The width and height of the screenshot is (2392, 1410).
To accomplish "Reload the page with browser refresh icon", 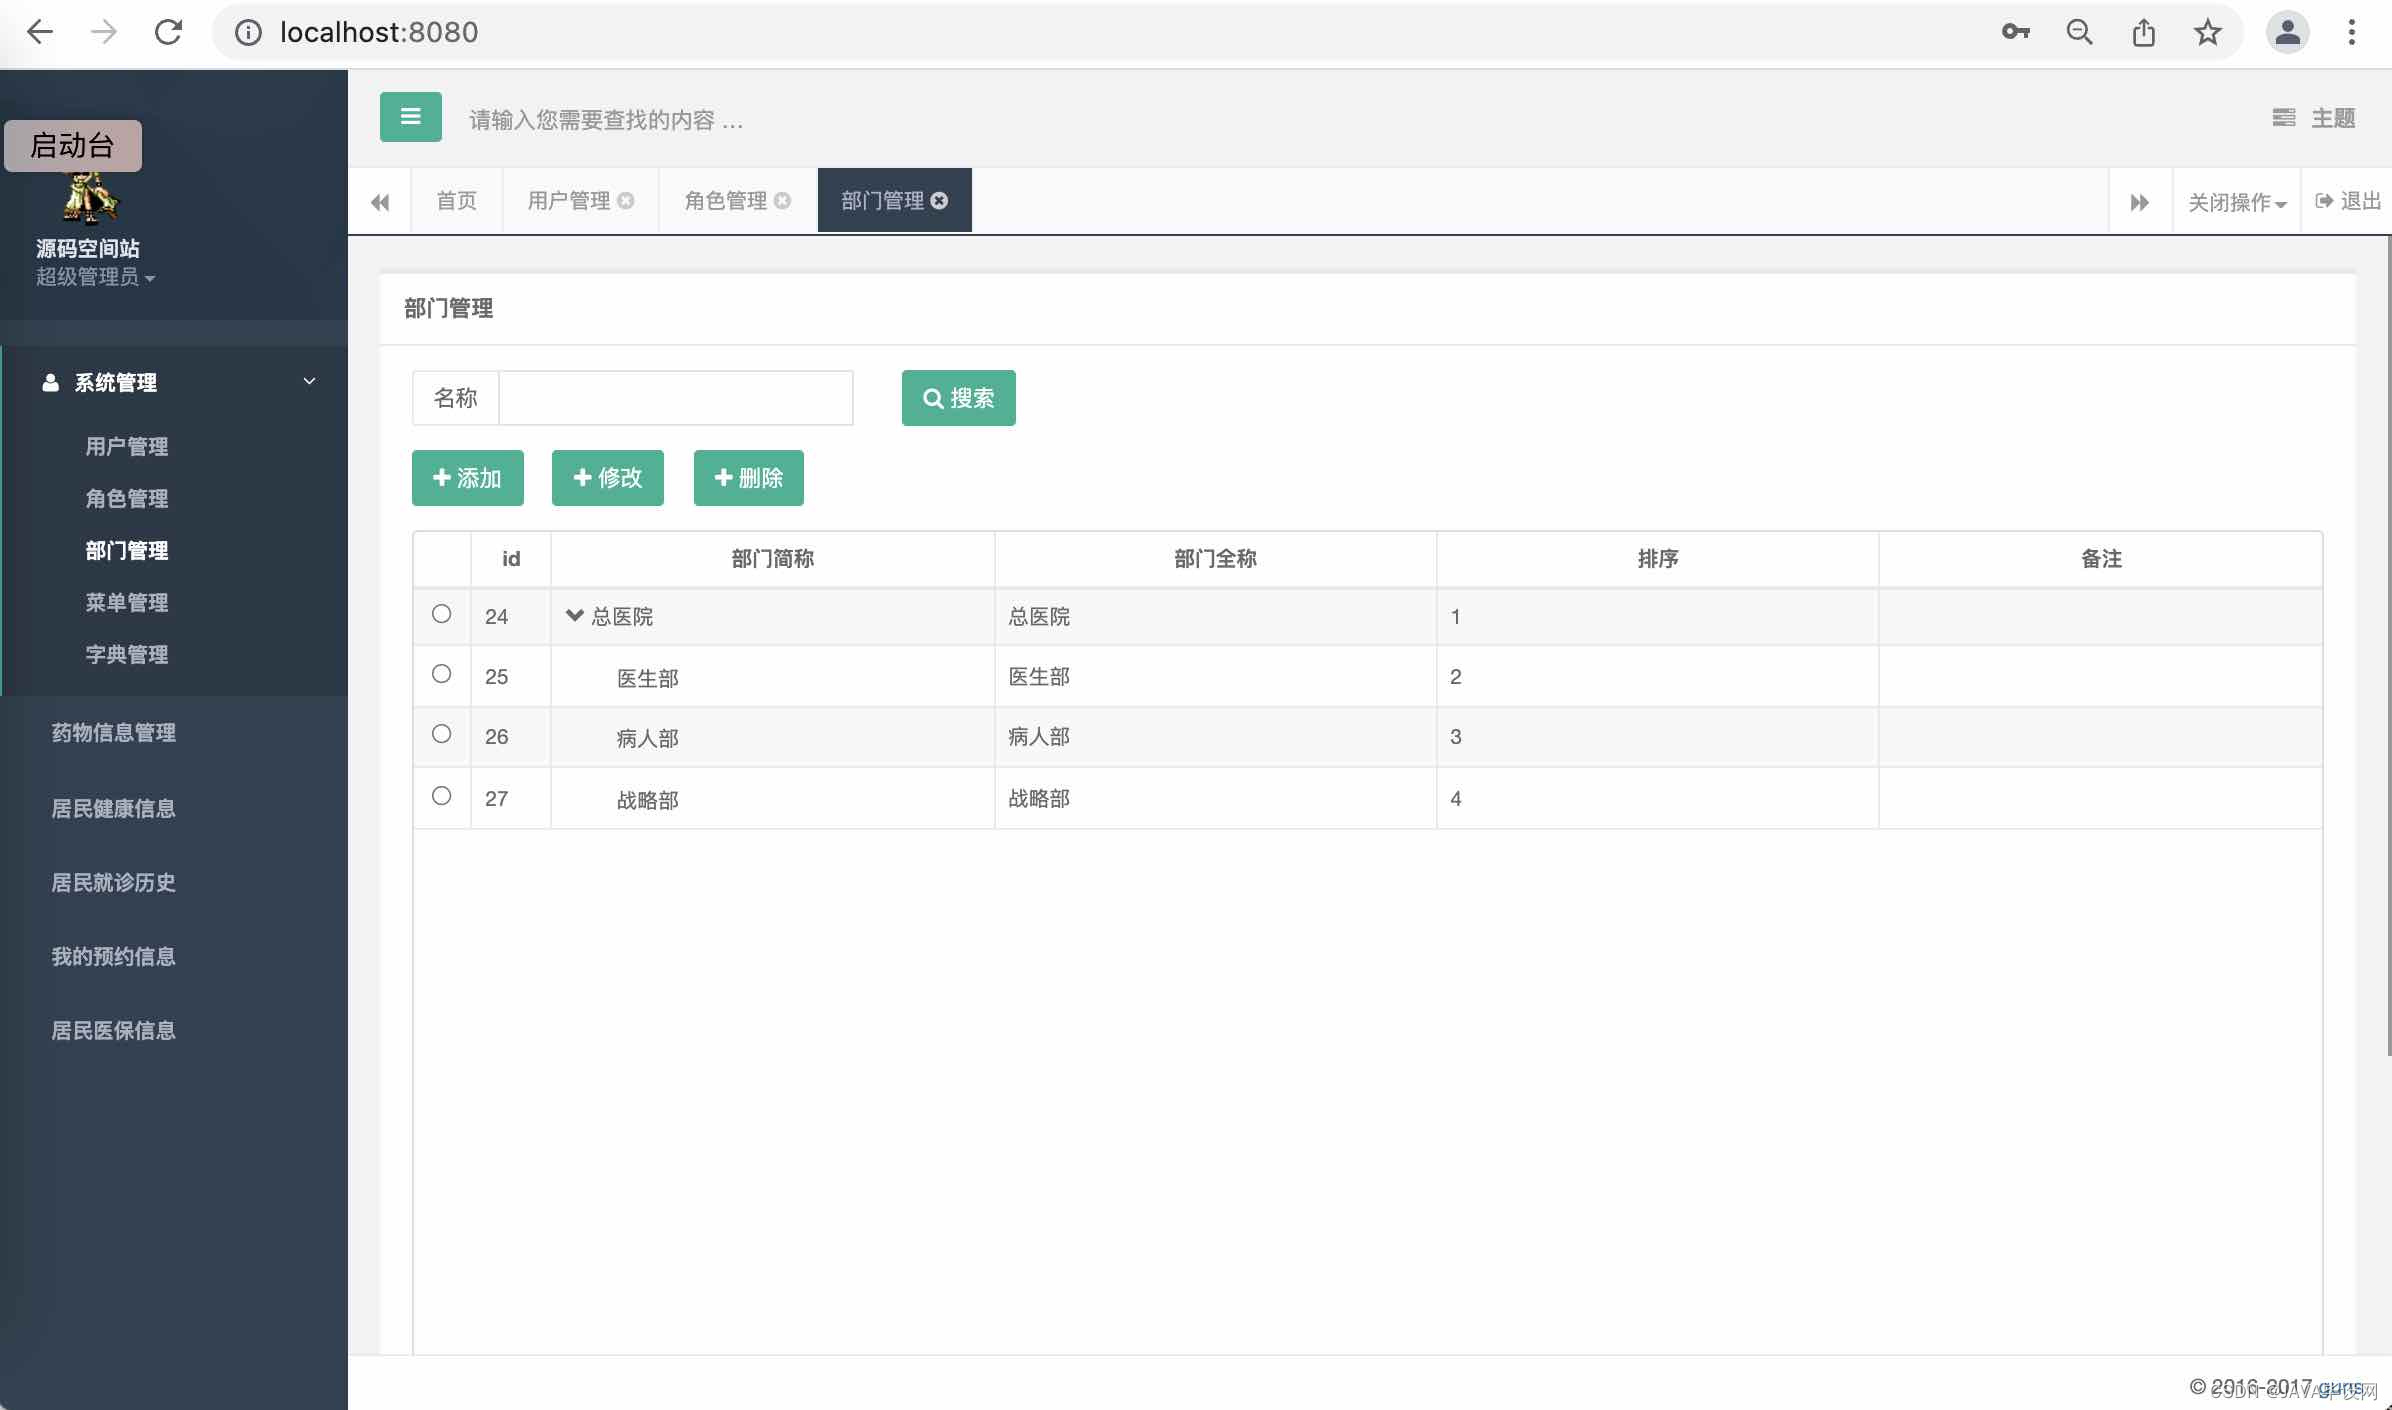I will coord(168,33).
